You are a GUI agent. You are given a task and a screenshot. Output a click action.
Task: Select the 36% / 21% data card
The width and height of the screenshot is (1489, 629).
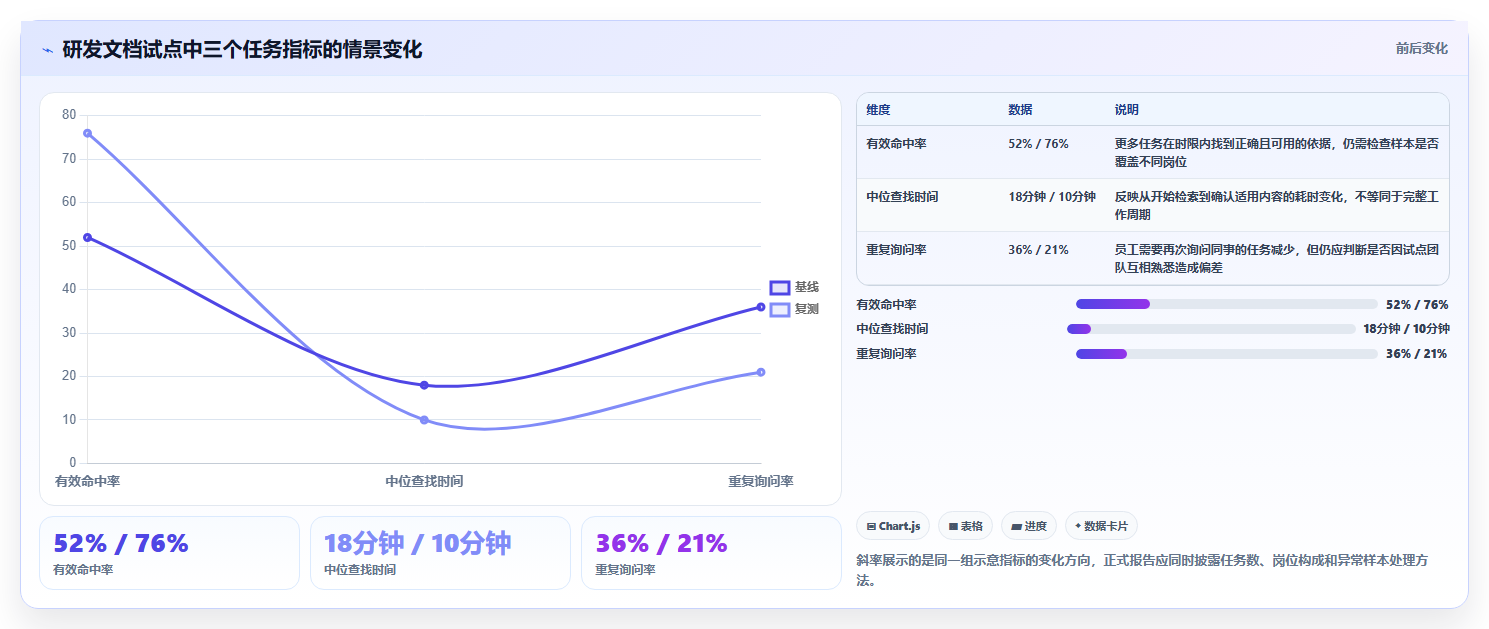711,553
